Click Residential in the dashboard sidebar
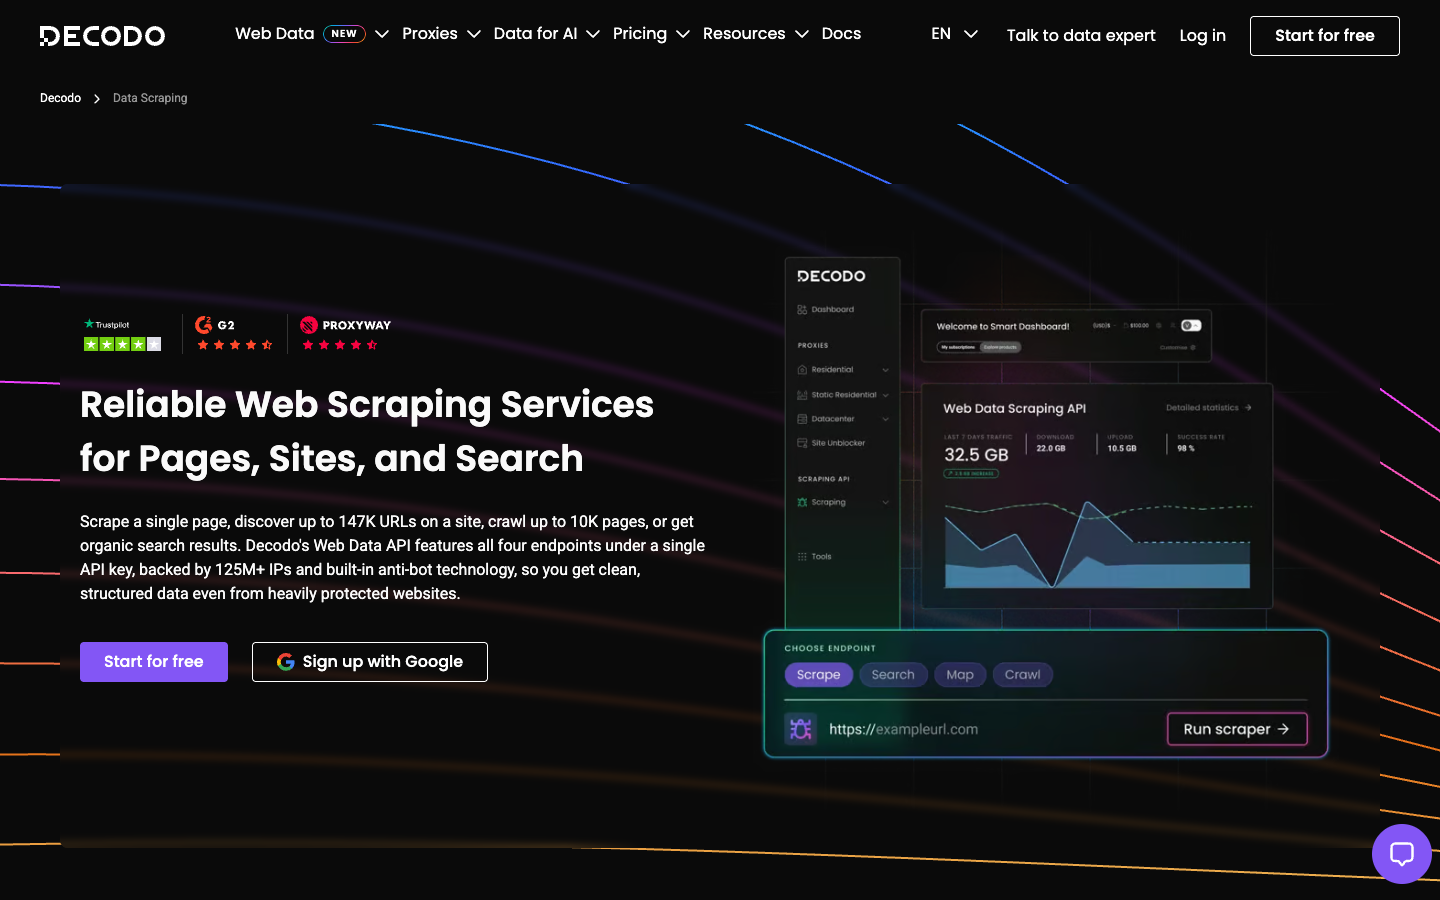 tap(842, 370)
